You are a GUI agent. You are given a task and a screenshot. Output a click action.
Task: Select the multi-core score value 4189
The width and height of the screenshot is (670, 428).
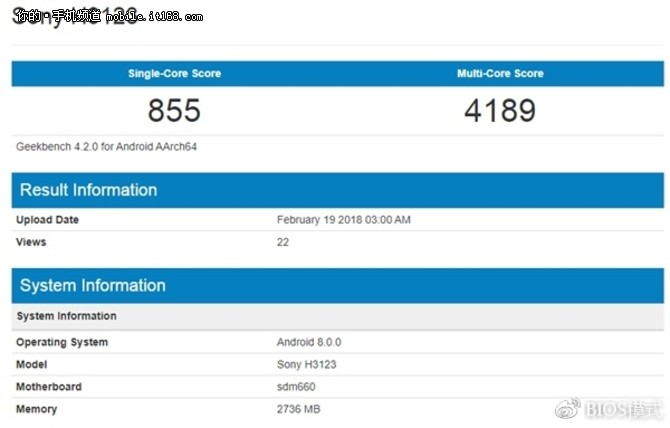pos(500,110)
